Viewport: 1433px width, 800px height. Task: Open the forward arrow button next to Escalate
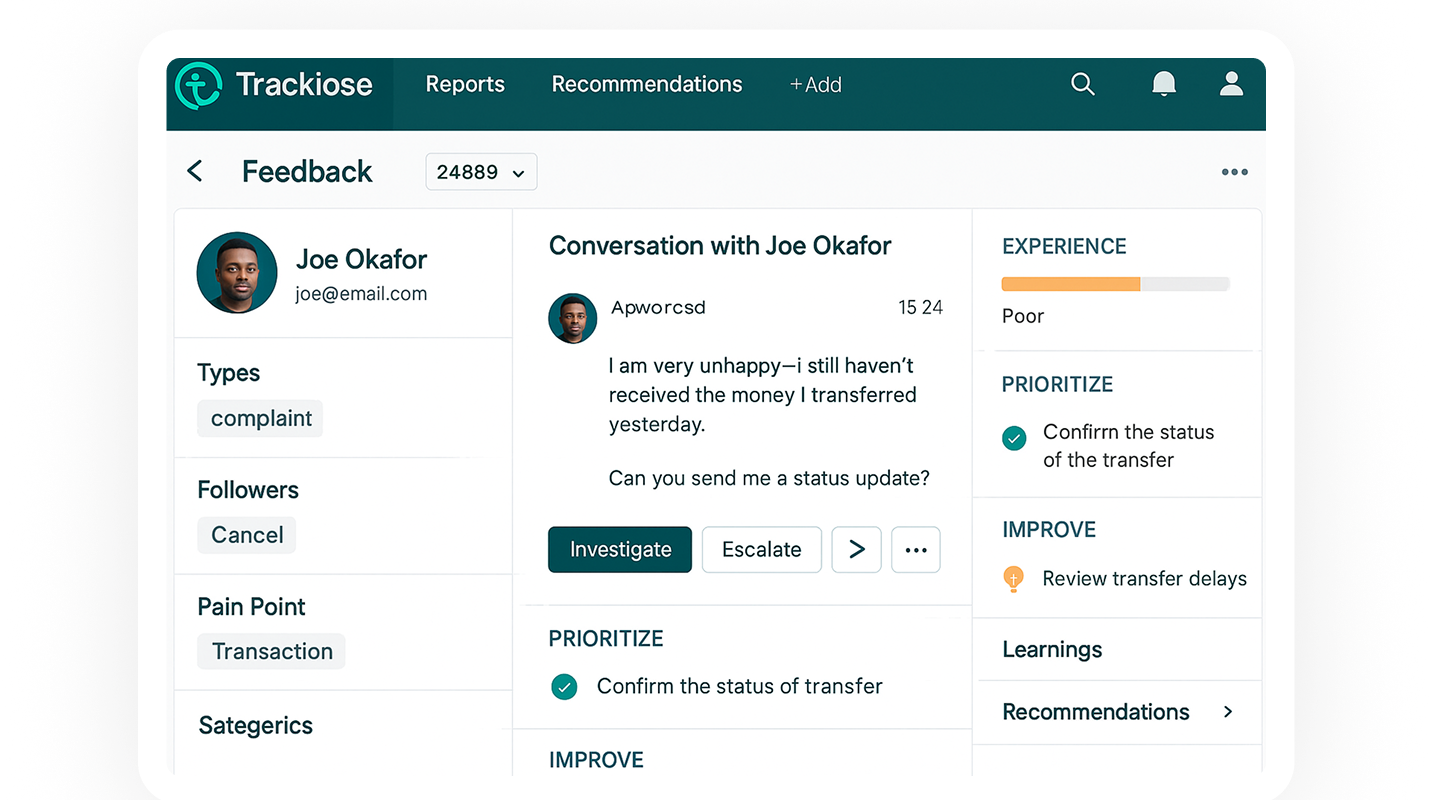856,549
